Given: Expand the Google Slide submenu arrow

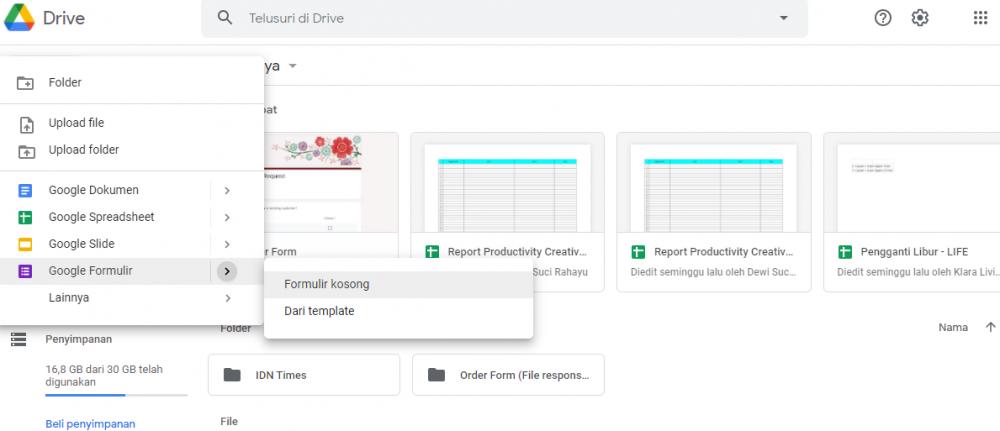Looking at the screenshot, I should (227, 244).
